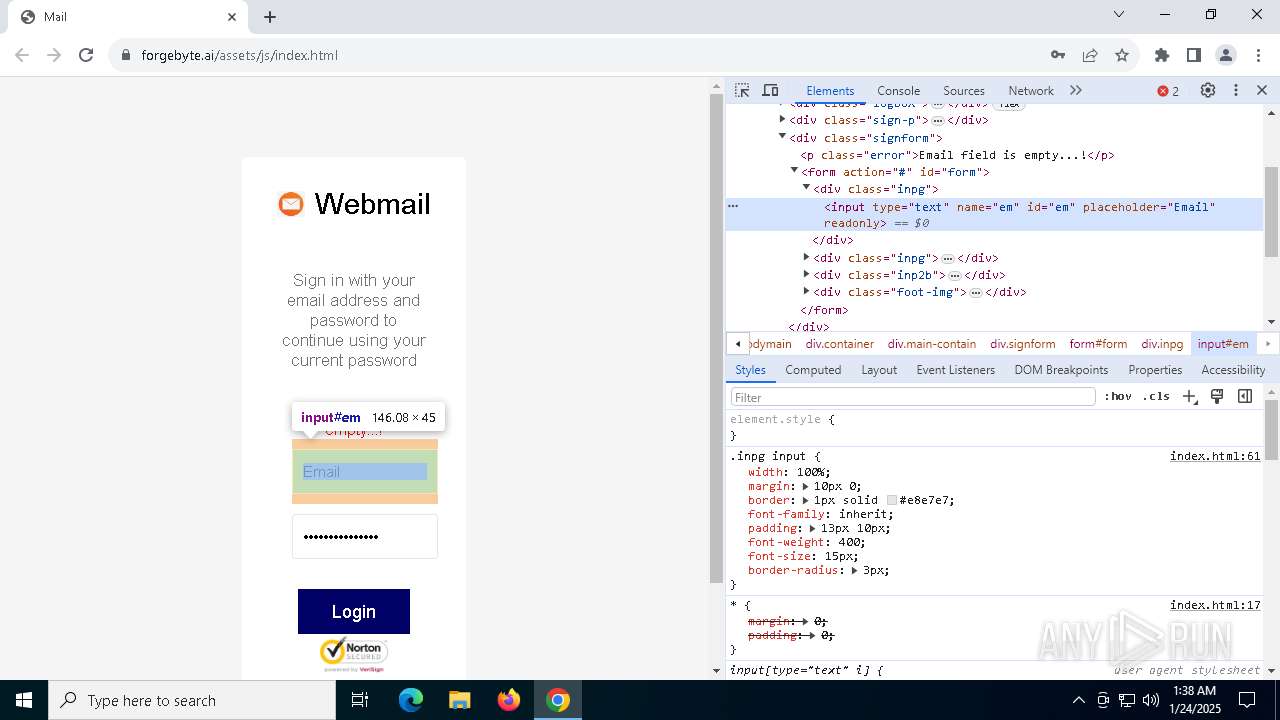Click the Styles filter input
Screen dimensions: 1280x720
pyautogui.click(x=913, y=397)
